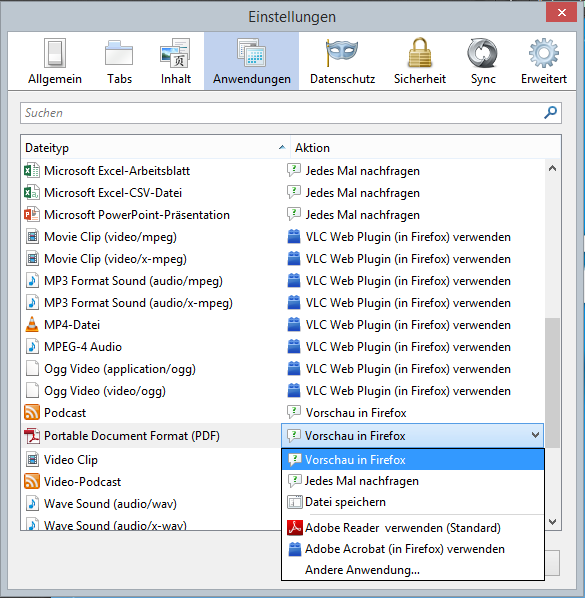
Task: Open the Datenschutz mask icon panel
Action: 342,61
